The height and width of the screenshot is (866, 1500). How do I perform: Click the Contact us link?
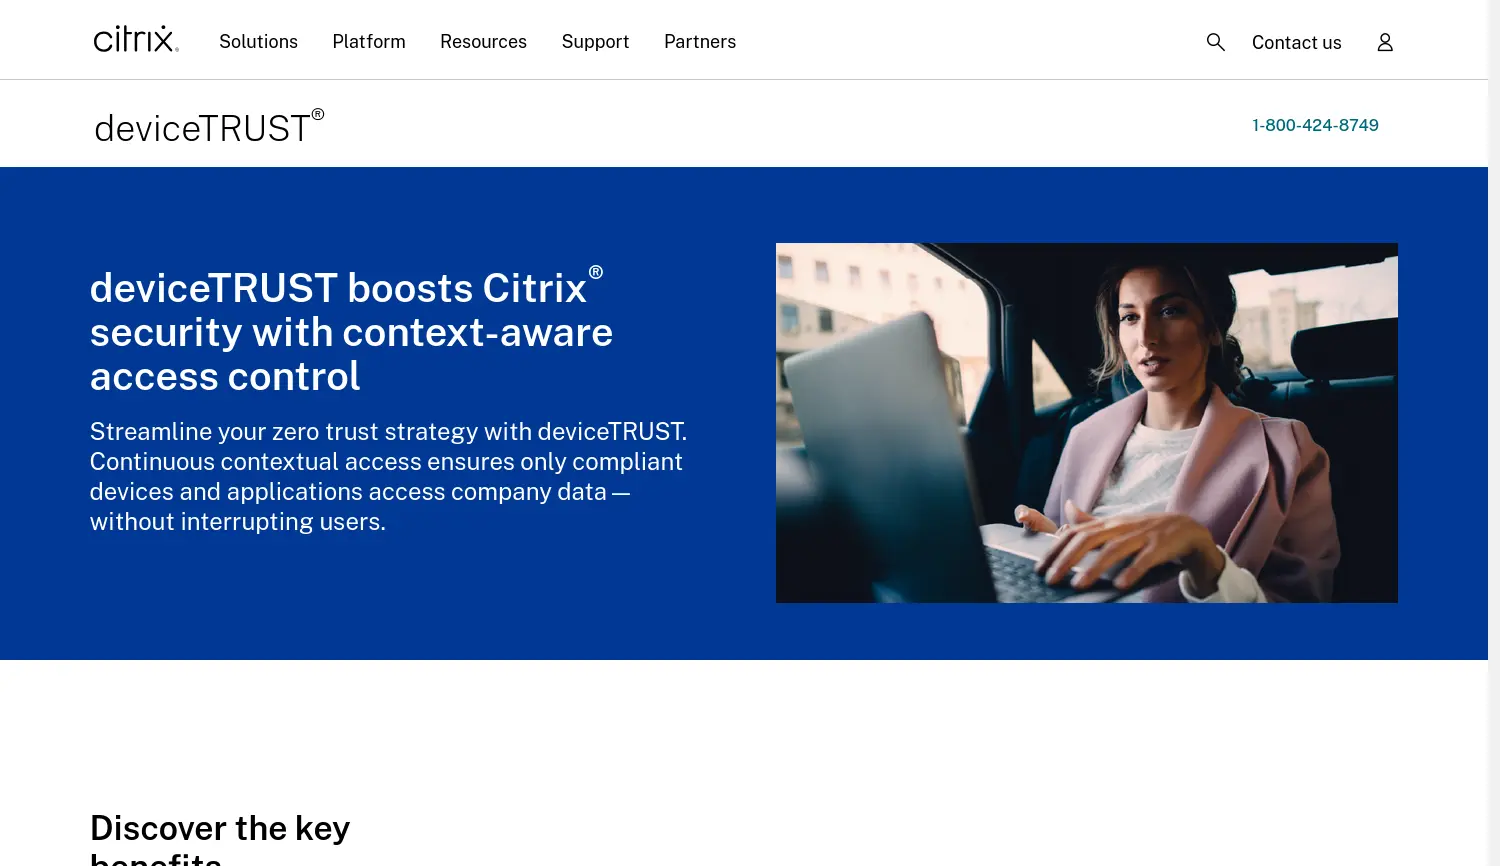click(1296, 42)
